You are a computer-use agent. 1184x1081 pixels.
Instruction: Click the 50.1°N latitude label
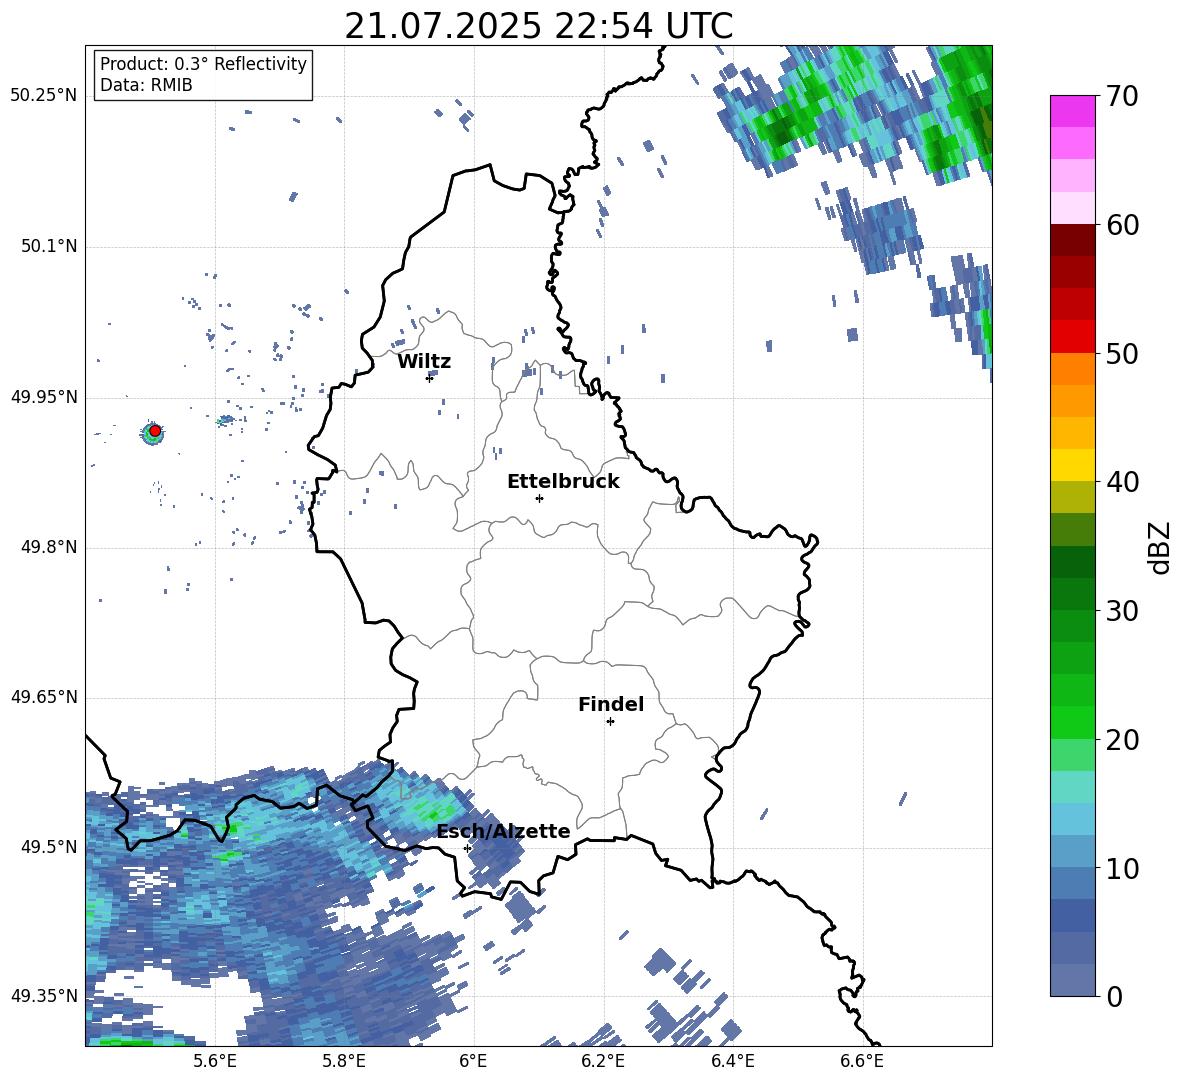click(49, 246)
